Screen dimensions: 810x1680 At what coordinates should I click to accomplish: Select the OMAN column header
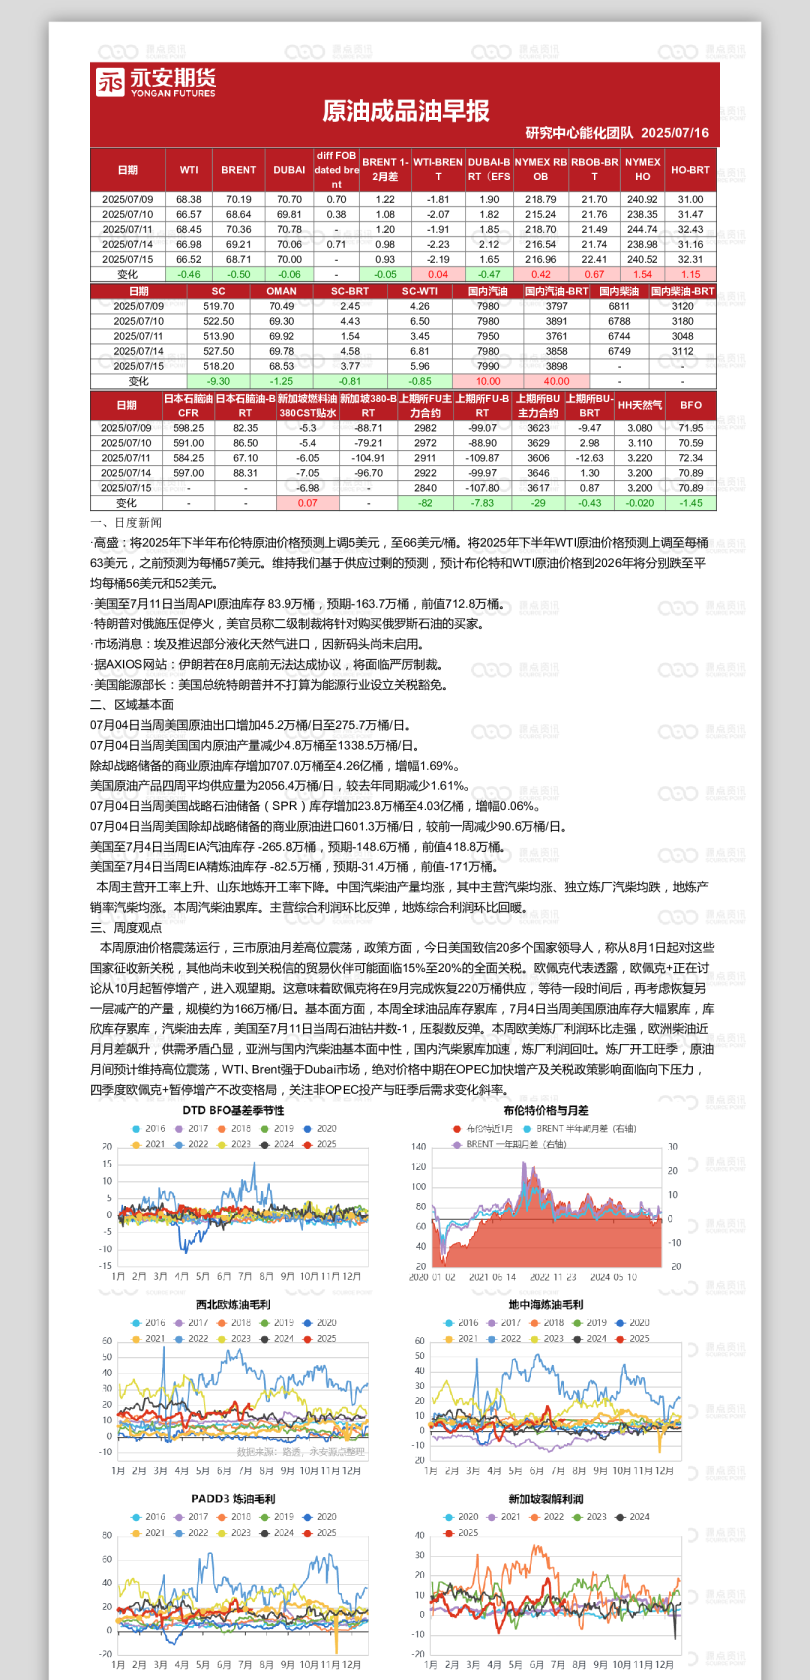pos(282,291)
